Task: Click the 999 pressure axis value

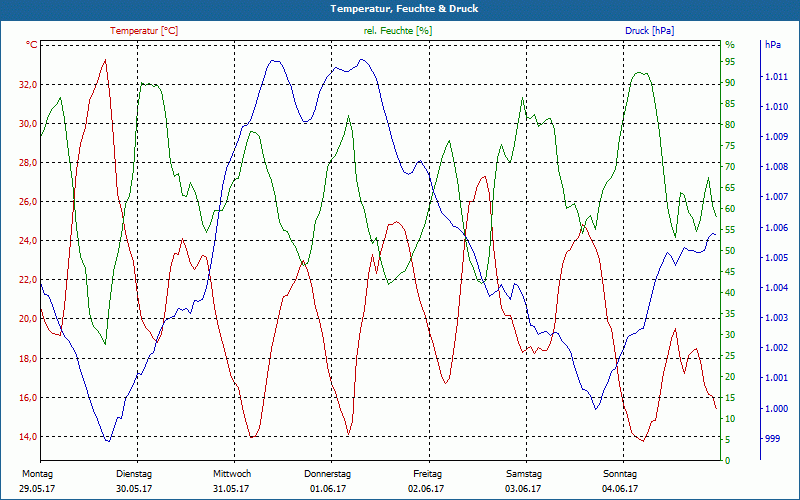Action: click(x=772, y=439)
